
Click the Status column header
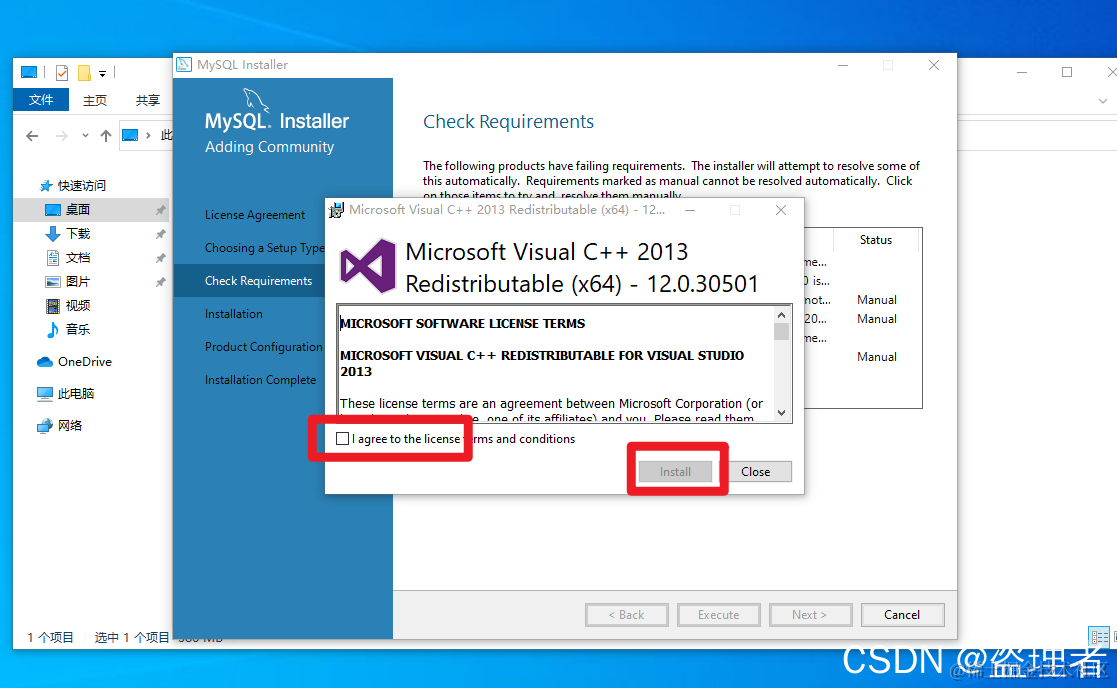click(876, 240)
